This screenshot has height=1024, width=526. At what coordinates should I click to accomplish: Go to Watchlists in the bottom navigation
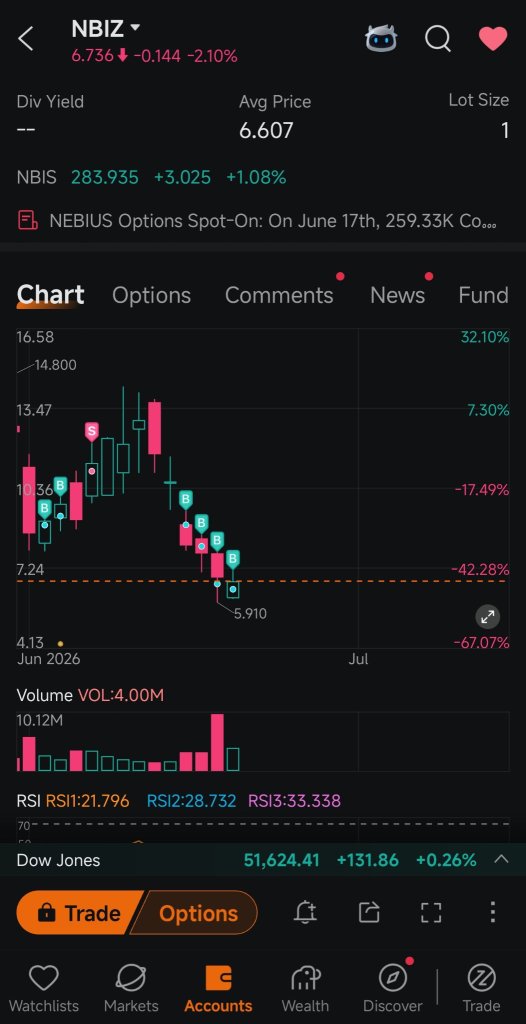click(44, 988)
